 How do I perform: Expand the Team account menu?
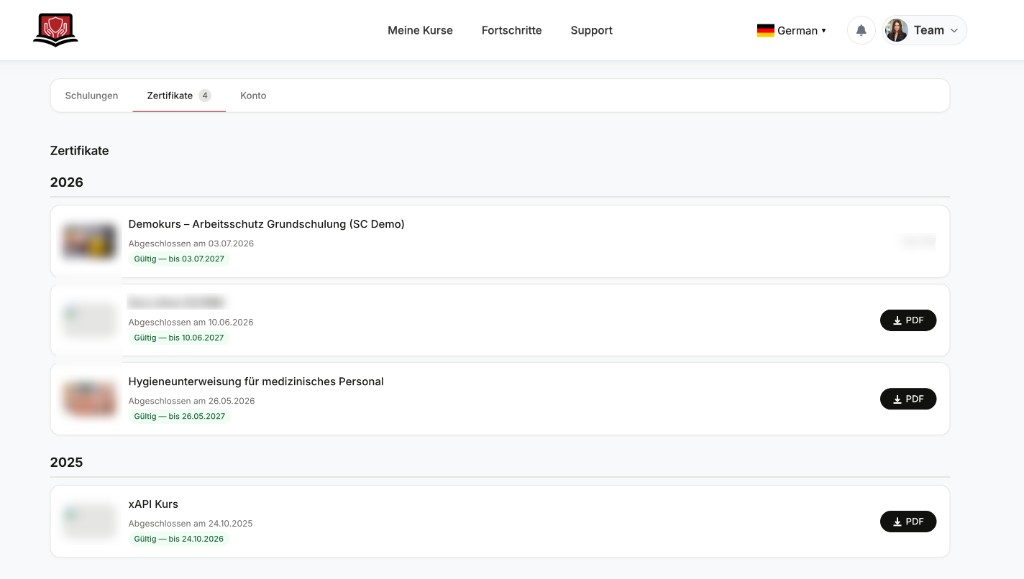click(924, 30)
